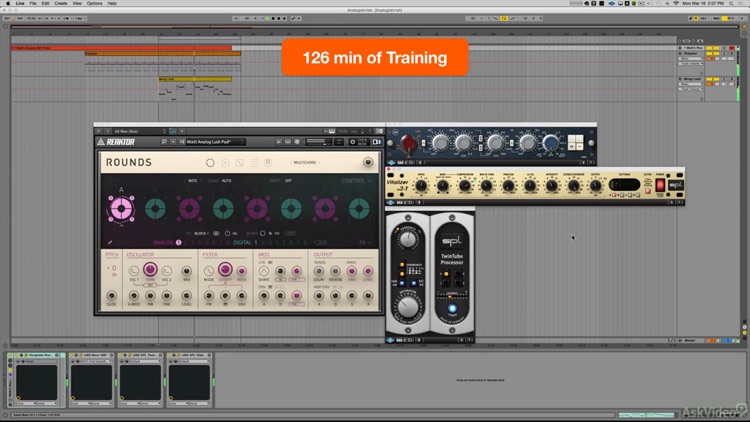Image resolution: width=750 pixels, height=422 pixels.
Task: Toggle the Vitalizer red POWER switch
Action: (660, 185)
